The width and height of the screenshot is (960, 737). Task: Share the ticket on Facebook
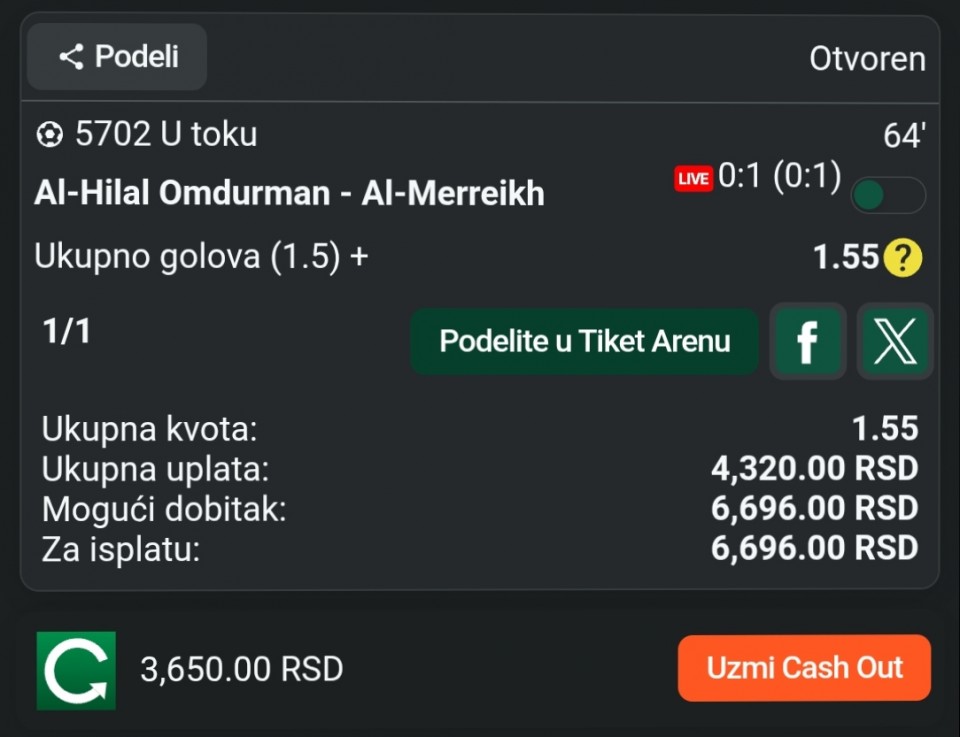click(x=807, y=342)
